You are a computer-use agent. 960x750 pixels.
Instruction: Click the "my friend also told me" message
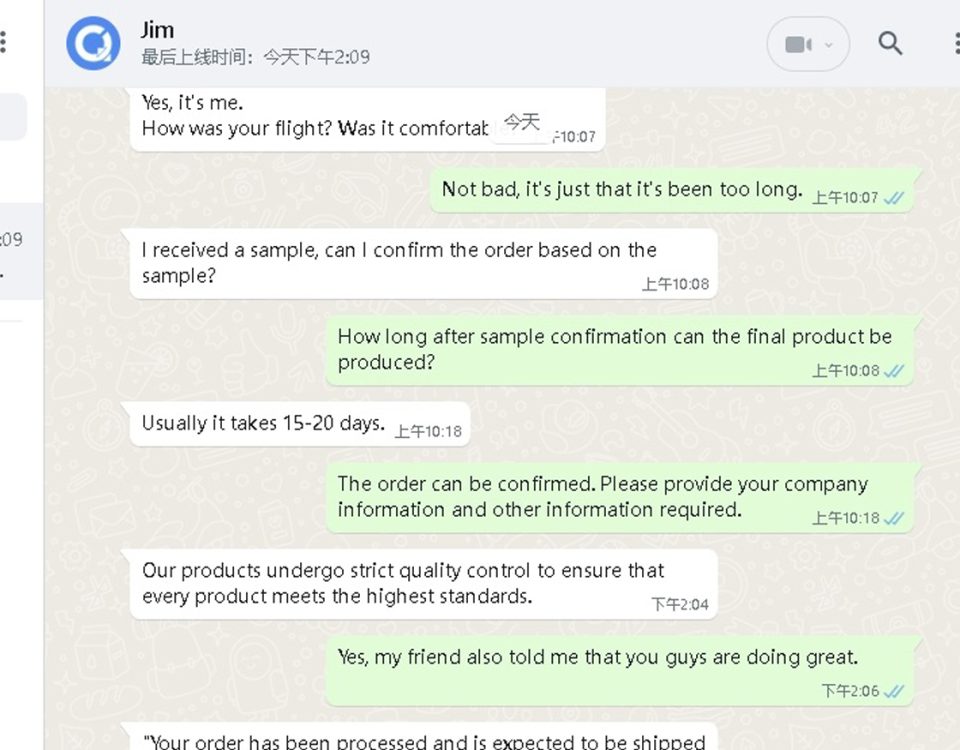(620, 671)
